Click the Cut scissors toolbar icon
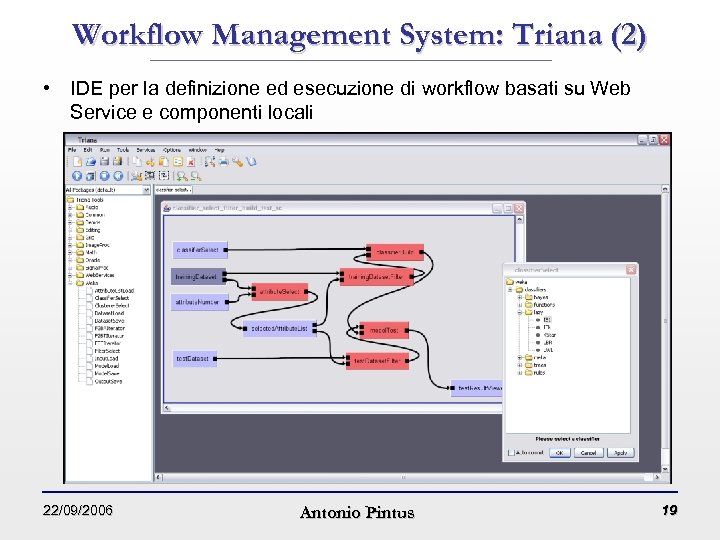The height and width of the screenshot is (540, 720). pyautogui.click(x=150, y=162)
